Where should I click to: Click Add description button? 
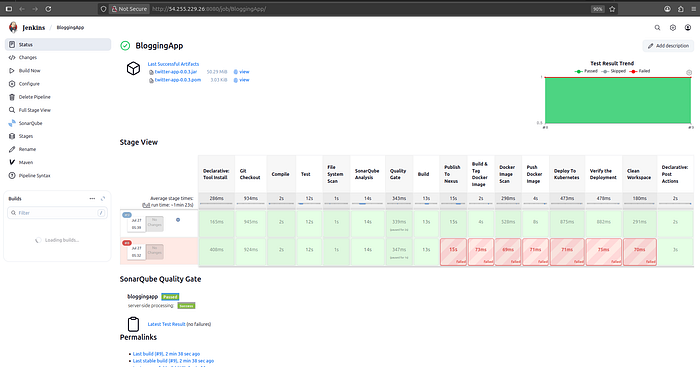pos(668,46)
